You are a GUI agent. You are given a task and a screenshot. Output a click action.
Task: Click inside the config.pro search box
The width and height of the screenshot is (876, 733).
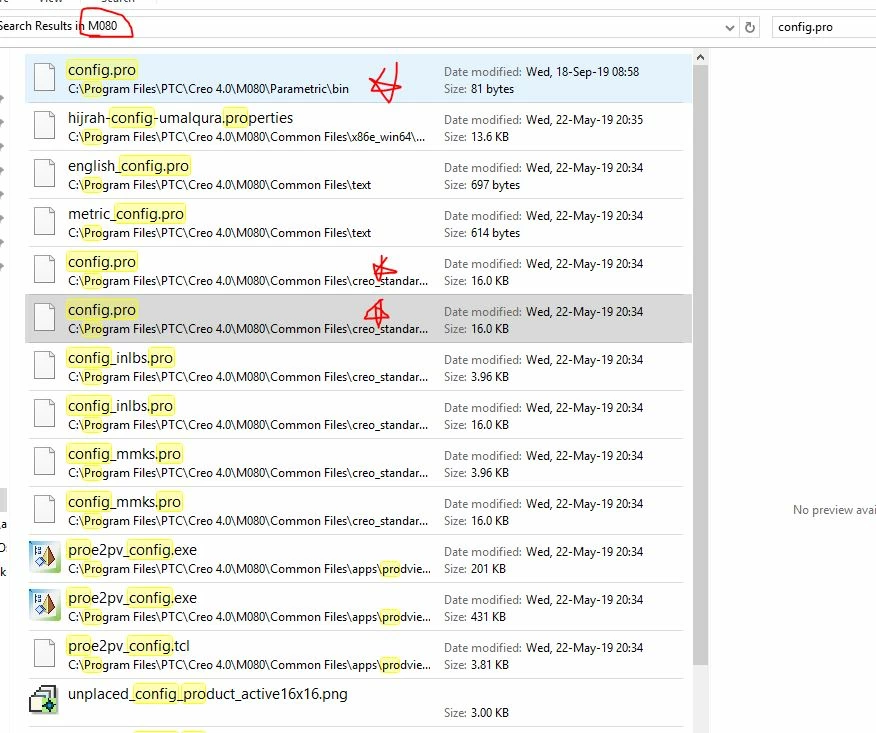tap(823, 27)
